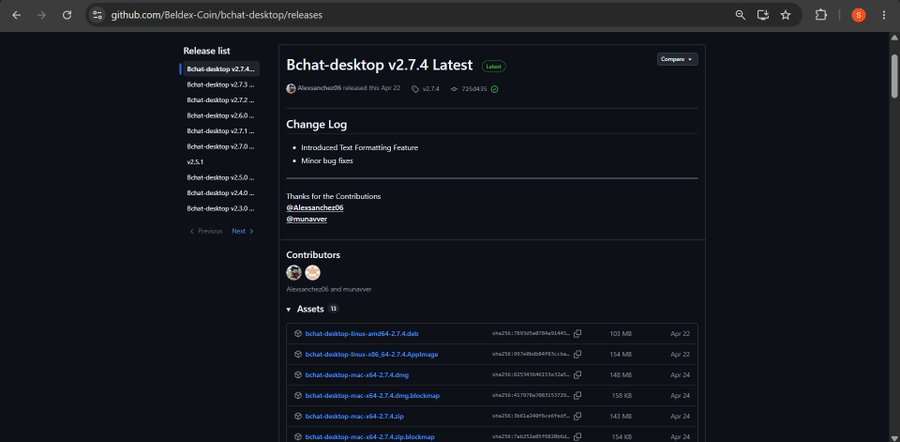
Task: Click the verified commit checkmark icon
Action: click(x=494, y=89)
